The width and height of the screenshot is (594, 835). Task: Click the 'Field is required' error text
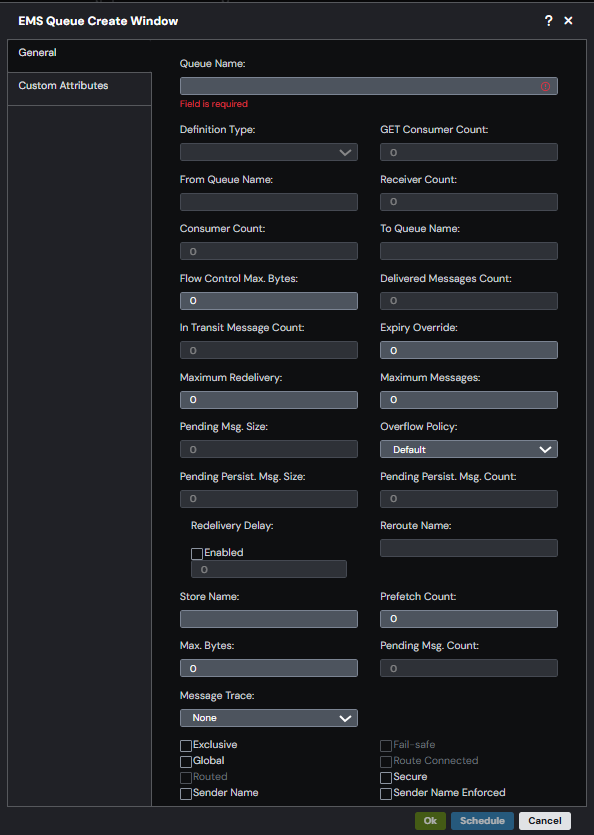pyautogui.click(x=214, y=104)
